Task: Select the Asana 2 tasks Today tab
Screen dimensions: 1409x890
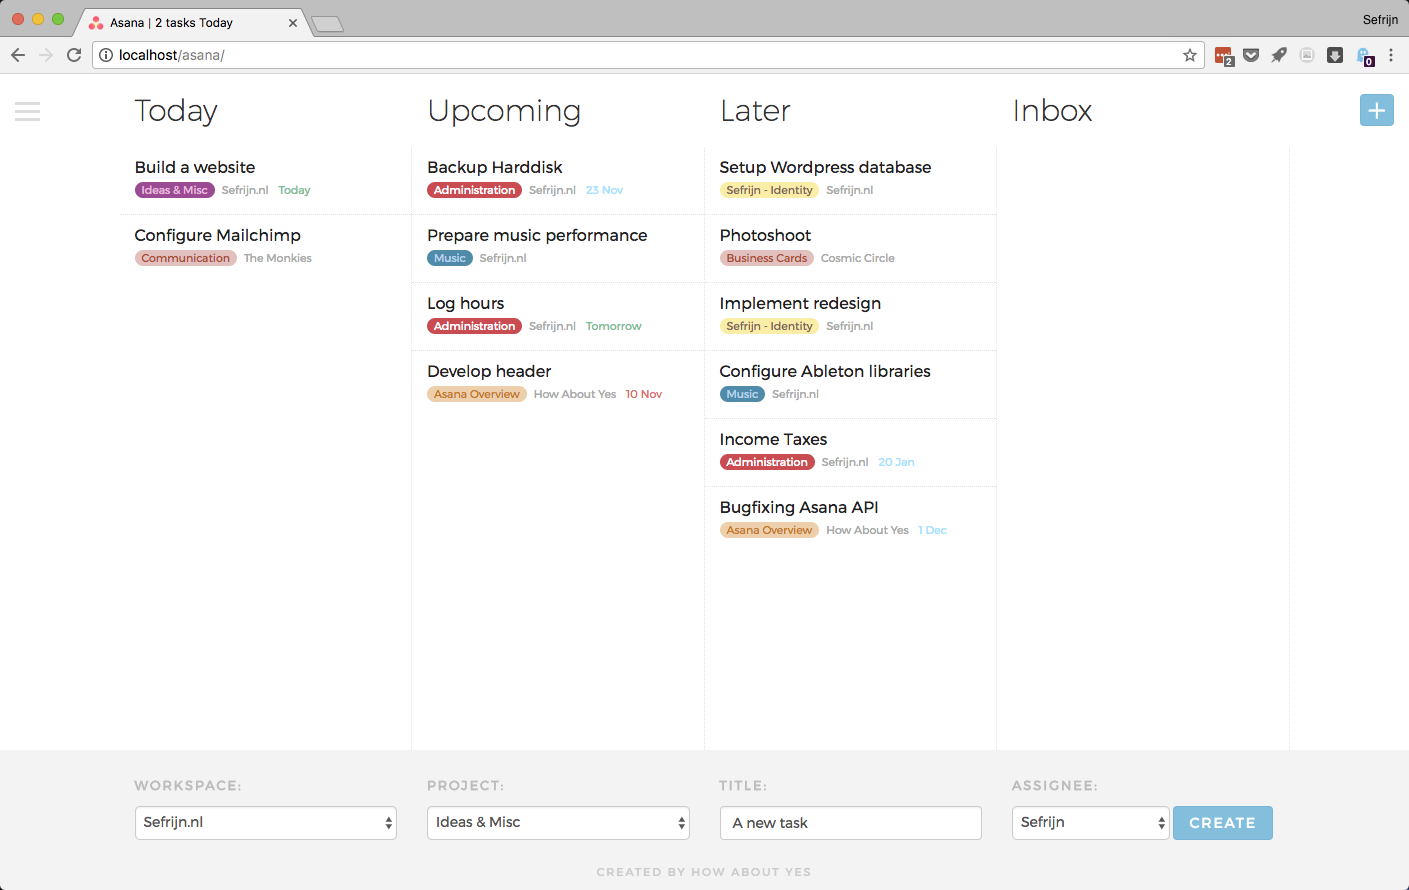Action: pos(188,22)
